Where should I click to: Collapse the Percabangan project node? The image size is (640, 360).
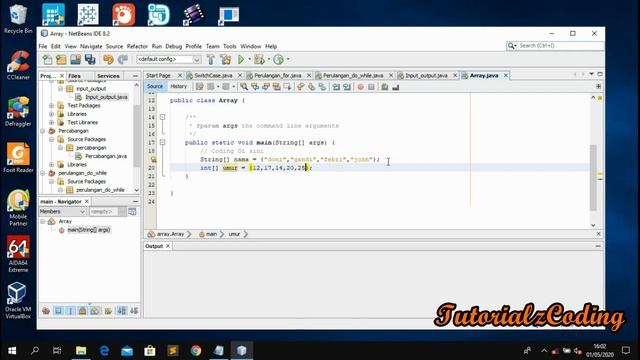[43, 131]
